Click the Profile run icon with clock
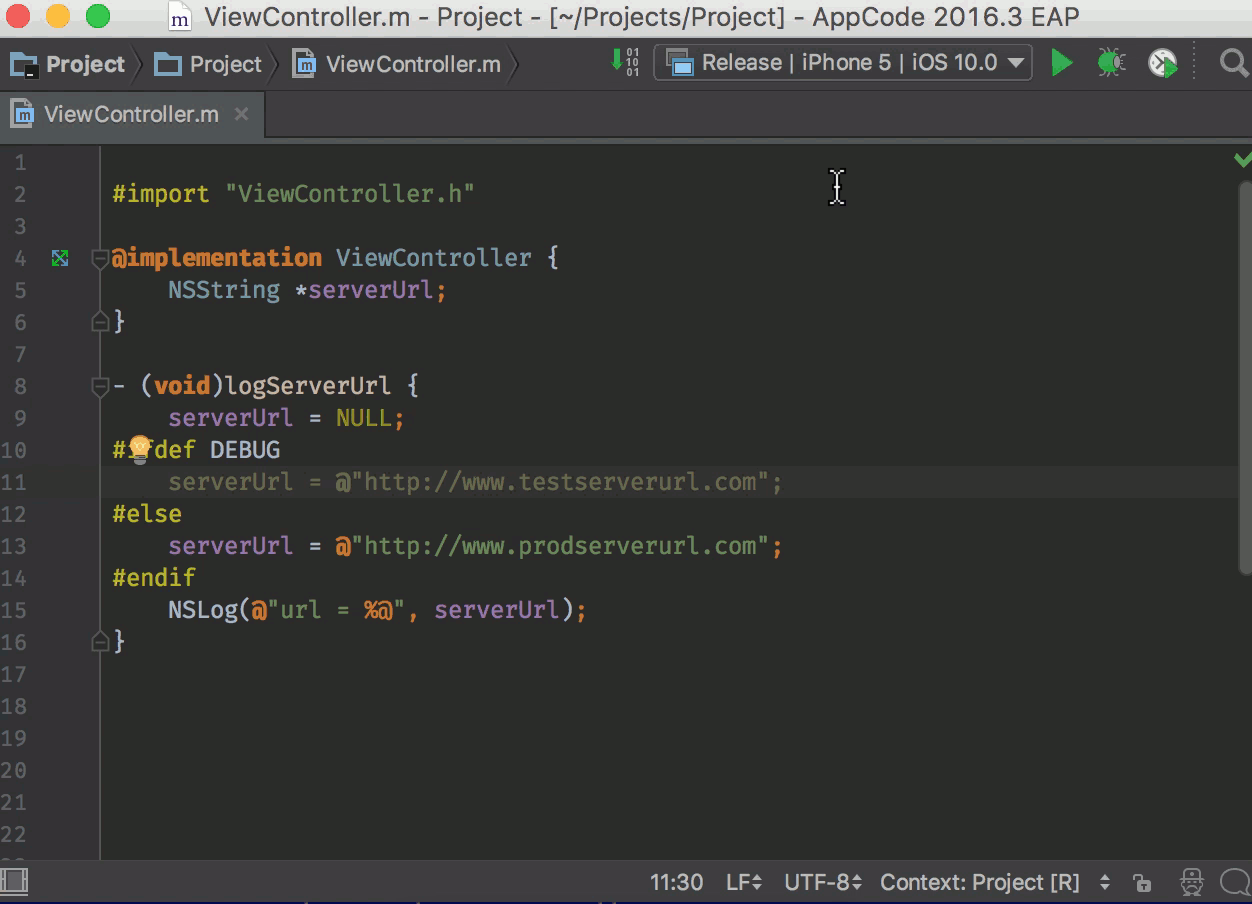The width and height of the screenshot is (1252, 904). 1162,64
